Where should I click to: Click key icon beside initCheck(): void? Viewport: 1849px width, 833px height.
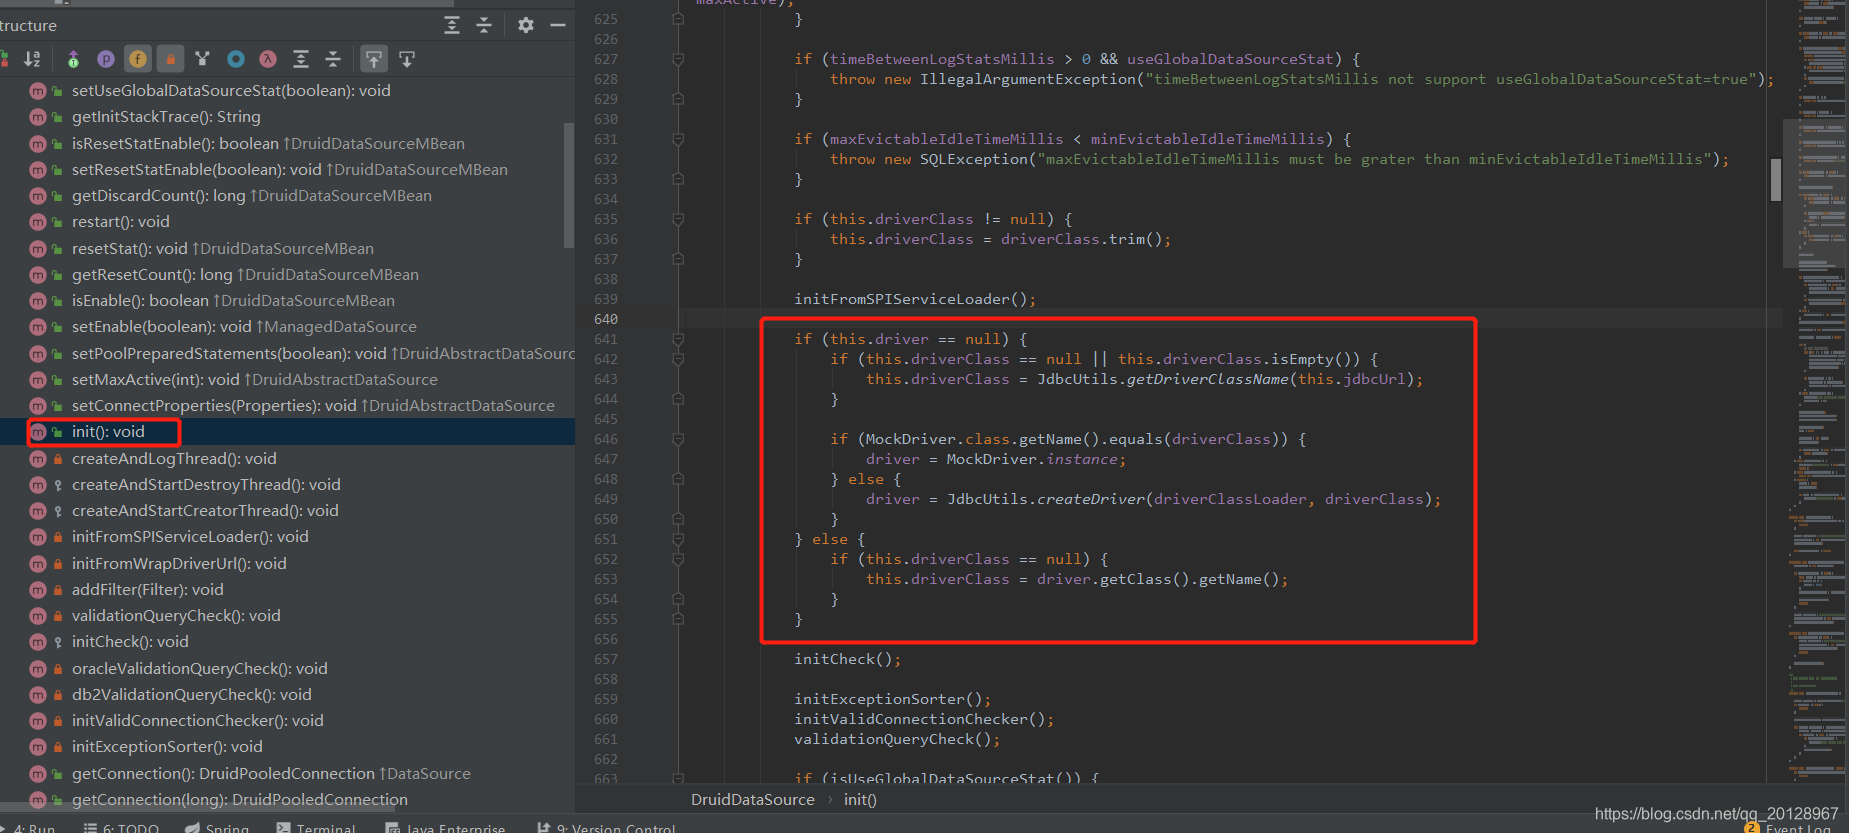click(58, 642)
